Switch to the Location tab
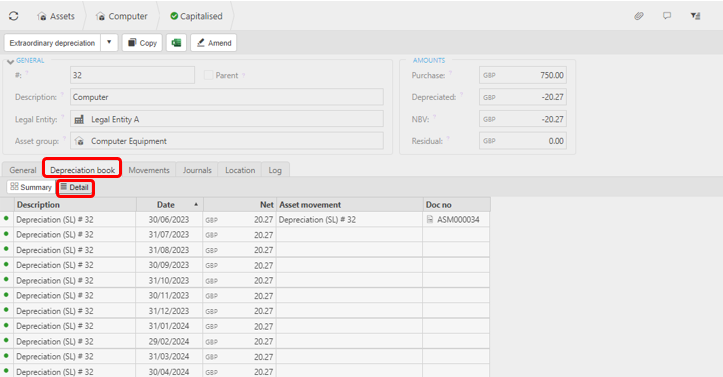Screen dimensions: 723x377 point(240,170)
